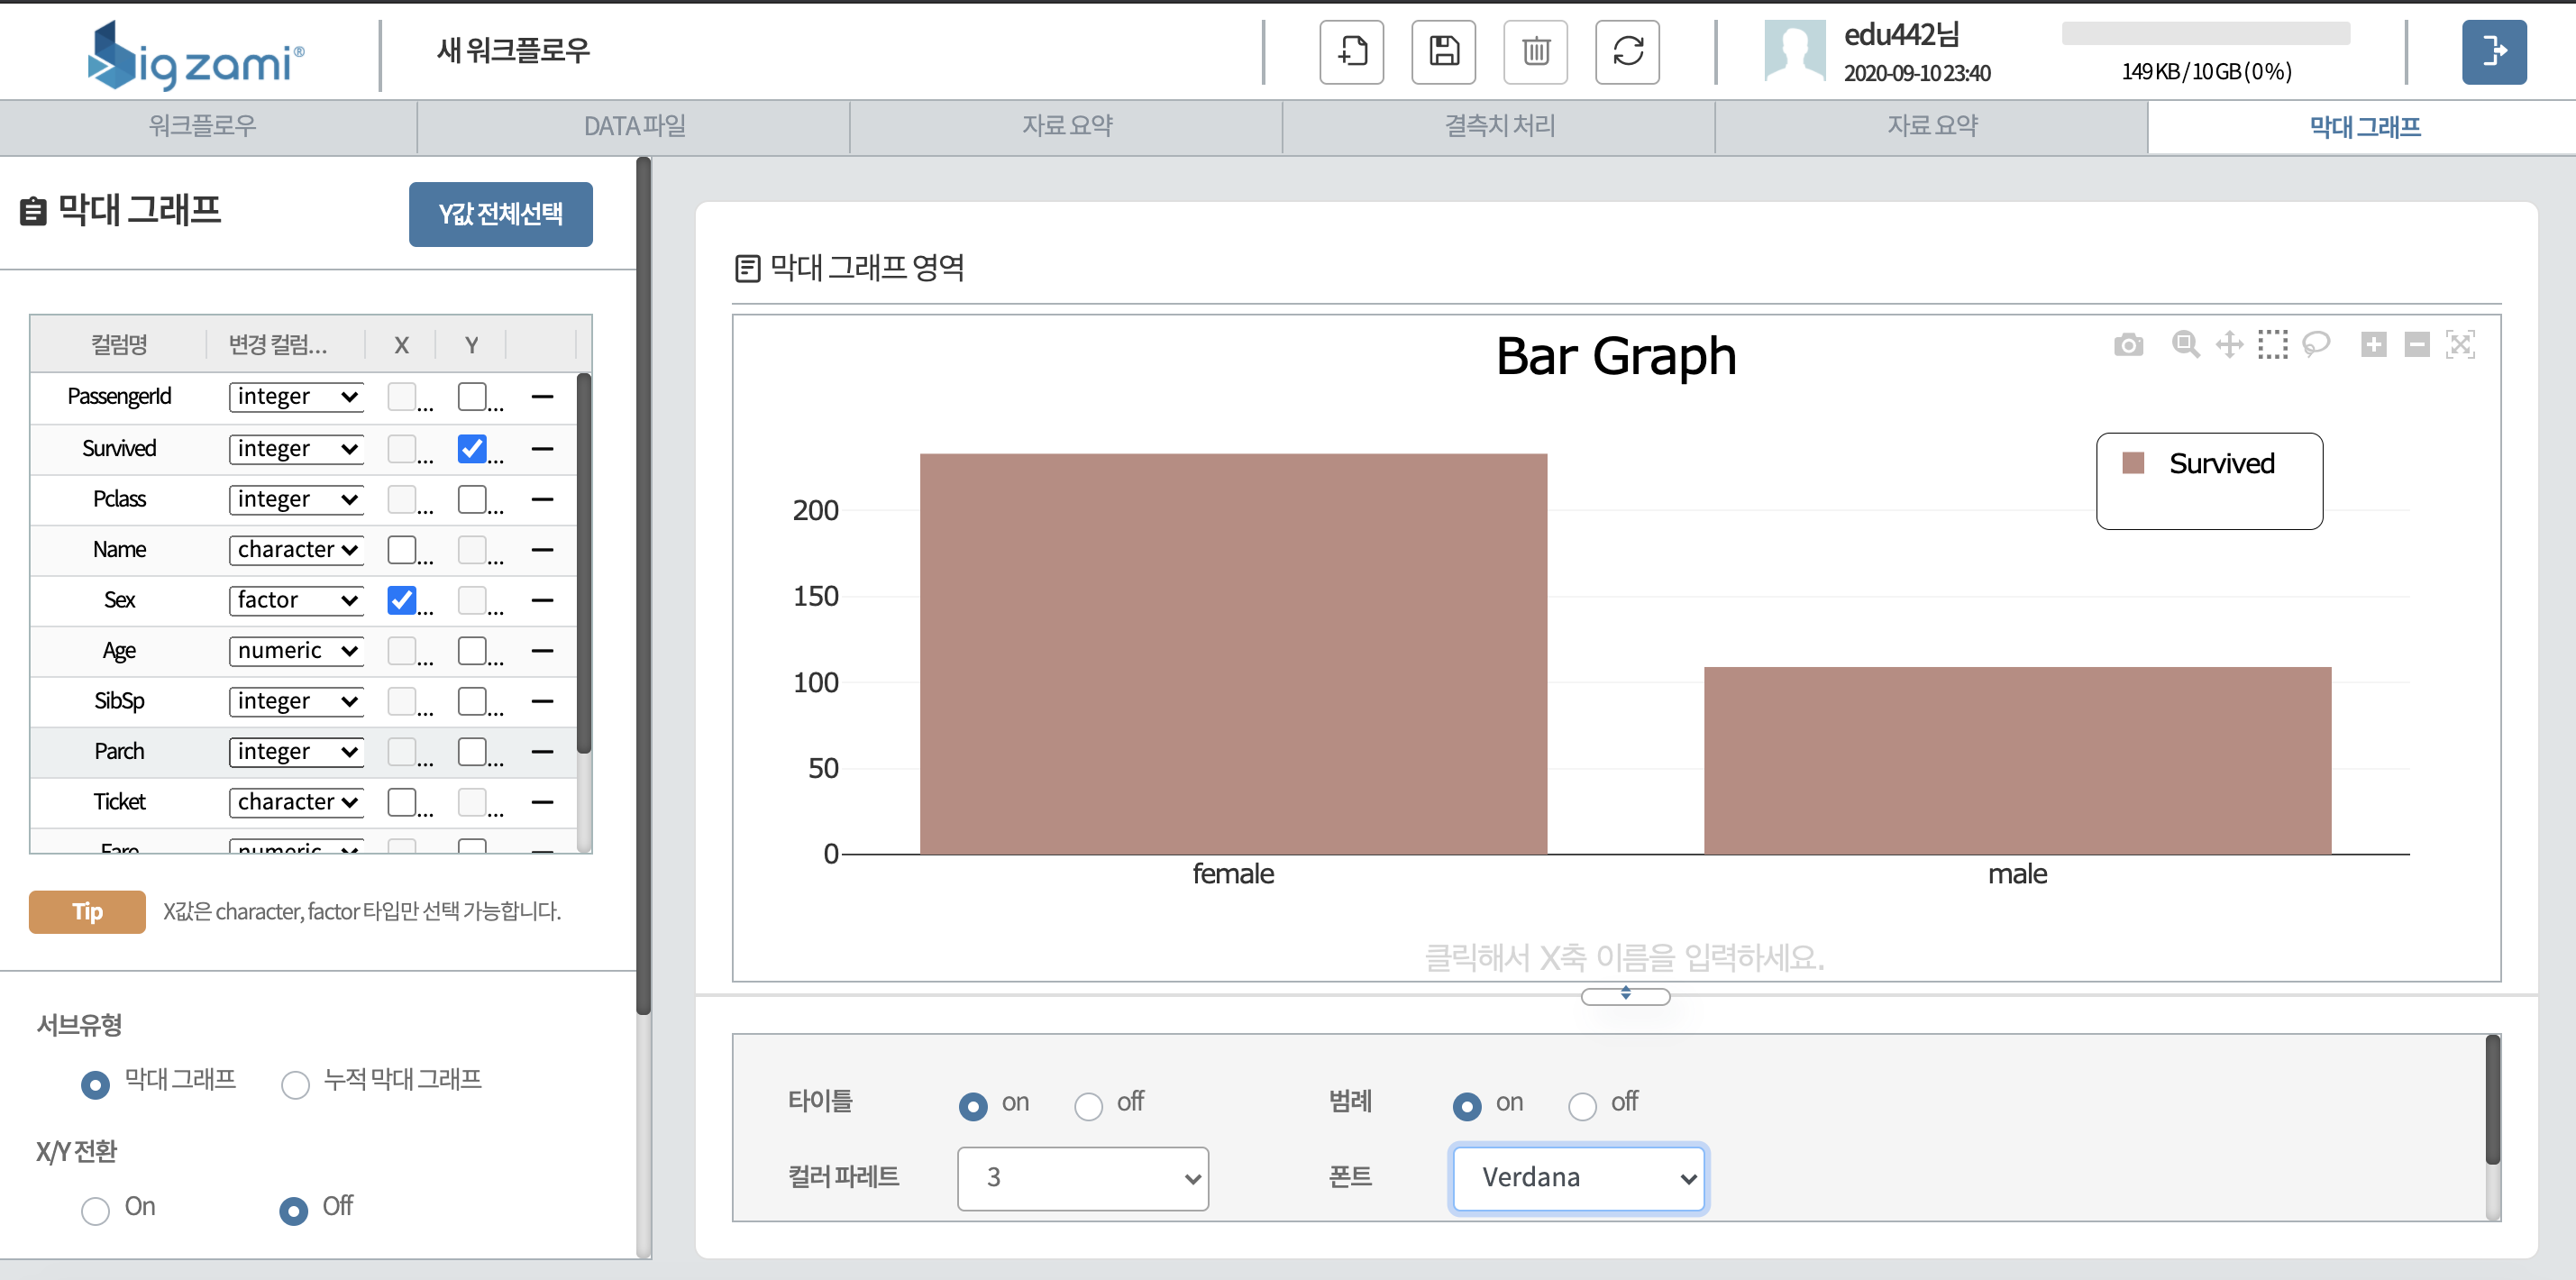Open the Verdana font dropdown

[x=1578, y=1178]
